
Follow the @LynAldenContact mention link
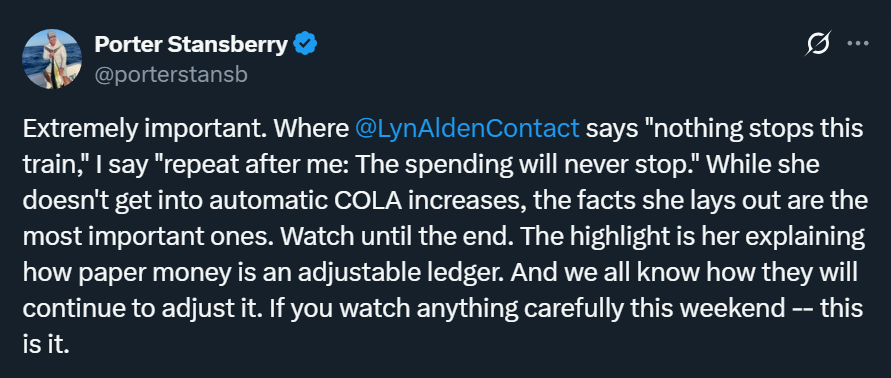click(467, 129)
